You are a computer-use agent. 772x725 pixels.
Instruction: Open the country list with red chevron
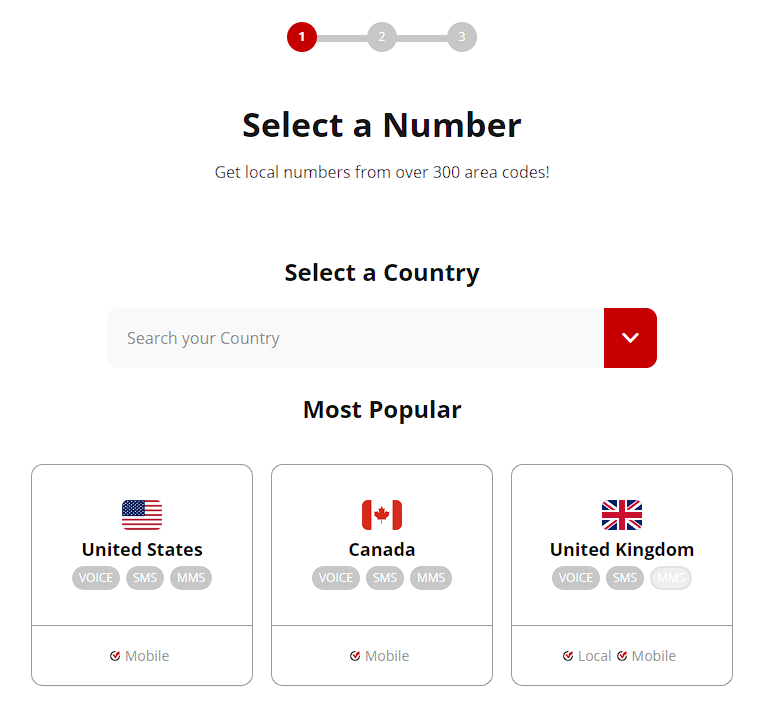(x=630, y=338)
